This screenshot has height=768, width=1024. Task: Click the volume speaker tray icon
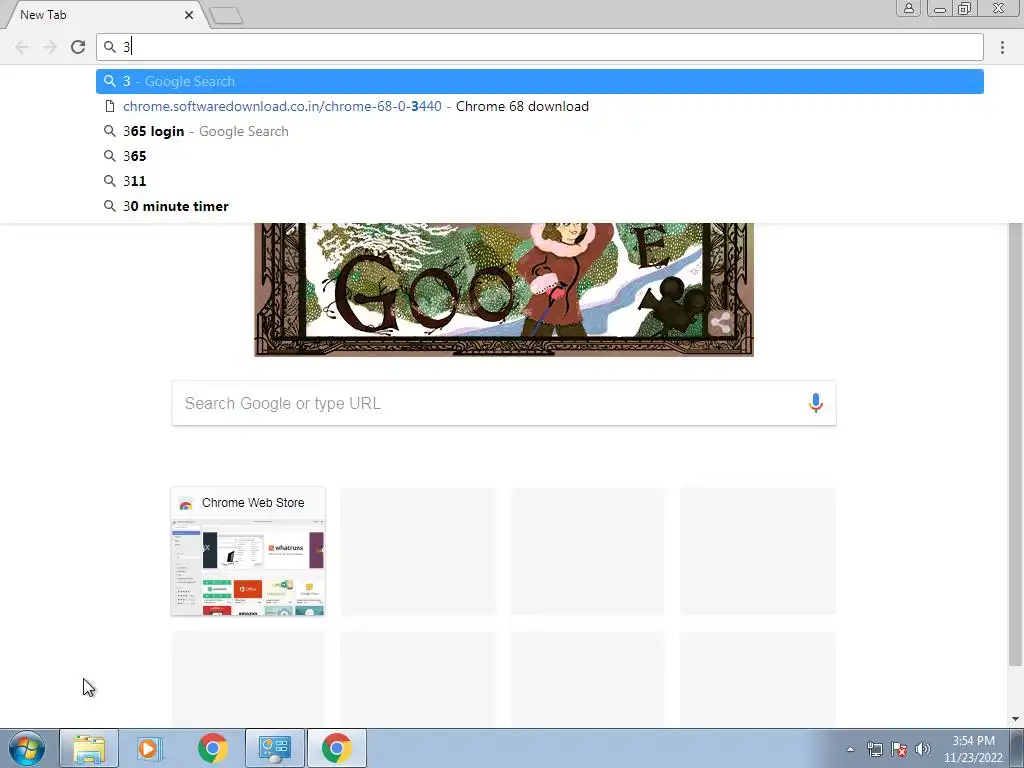click(x=923, y=749)
